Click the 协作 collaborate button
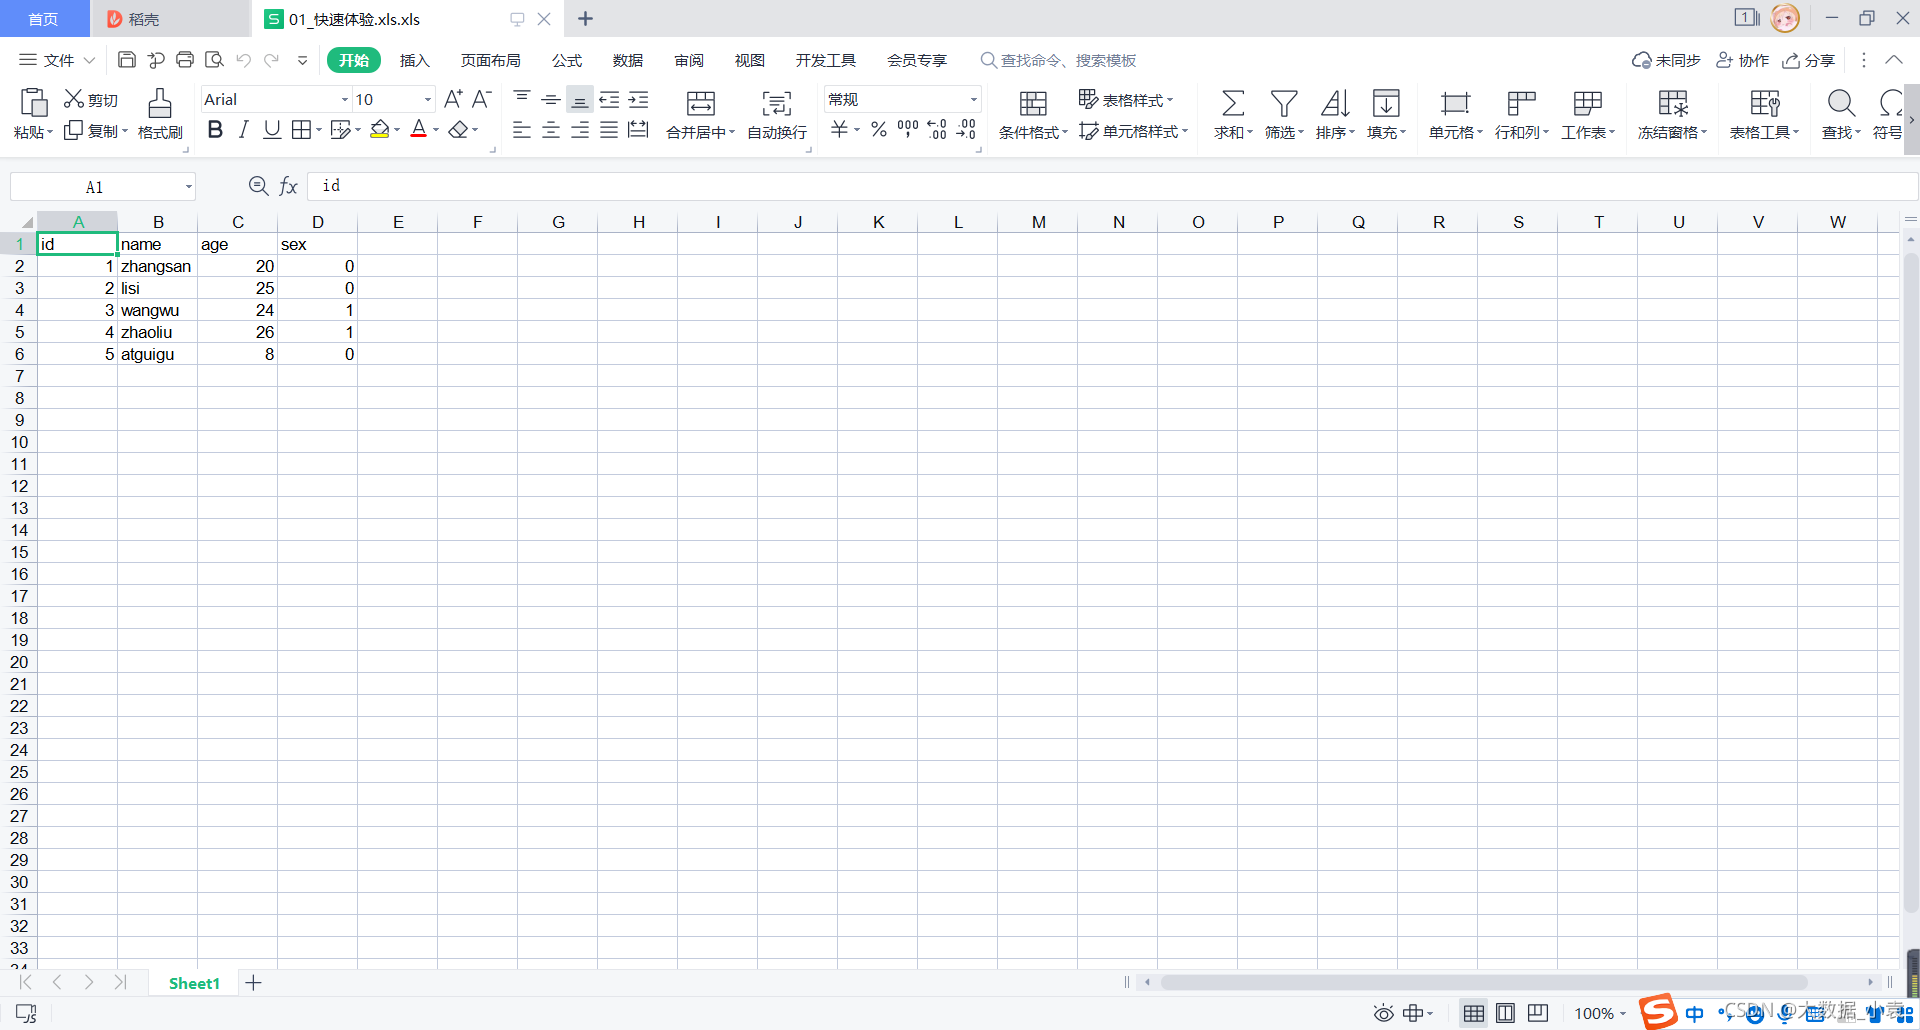 pyautogui.click(x=1743, y=60)
